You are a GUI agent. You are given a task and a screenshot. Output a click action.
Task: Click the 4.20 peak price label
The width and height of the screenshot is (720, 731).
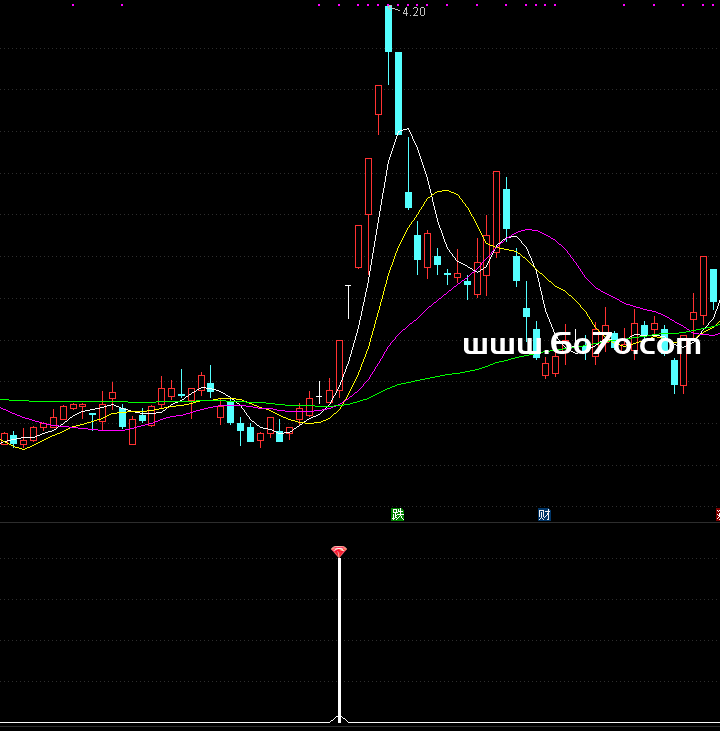(x=413, y=13)
